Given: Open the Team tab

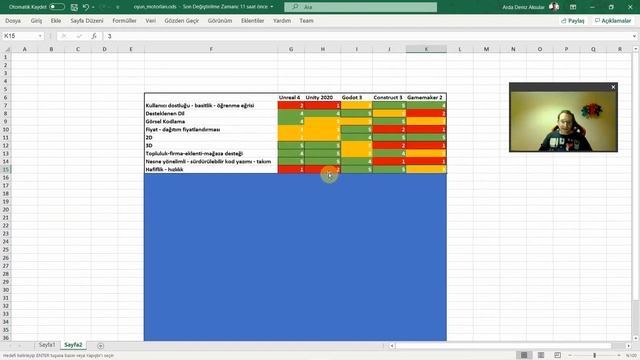Looking at the screenshot, I should [307, 20].
